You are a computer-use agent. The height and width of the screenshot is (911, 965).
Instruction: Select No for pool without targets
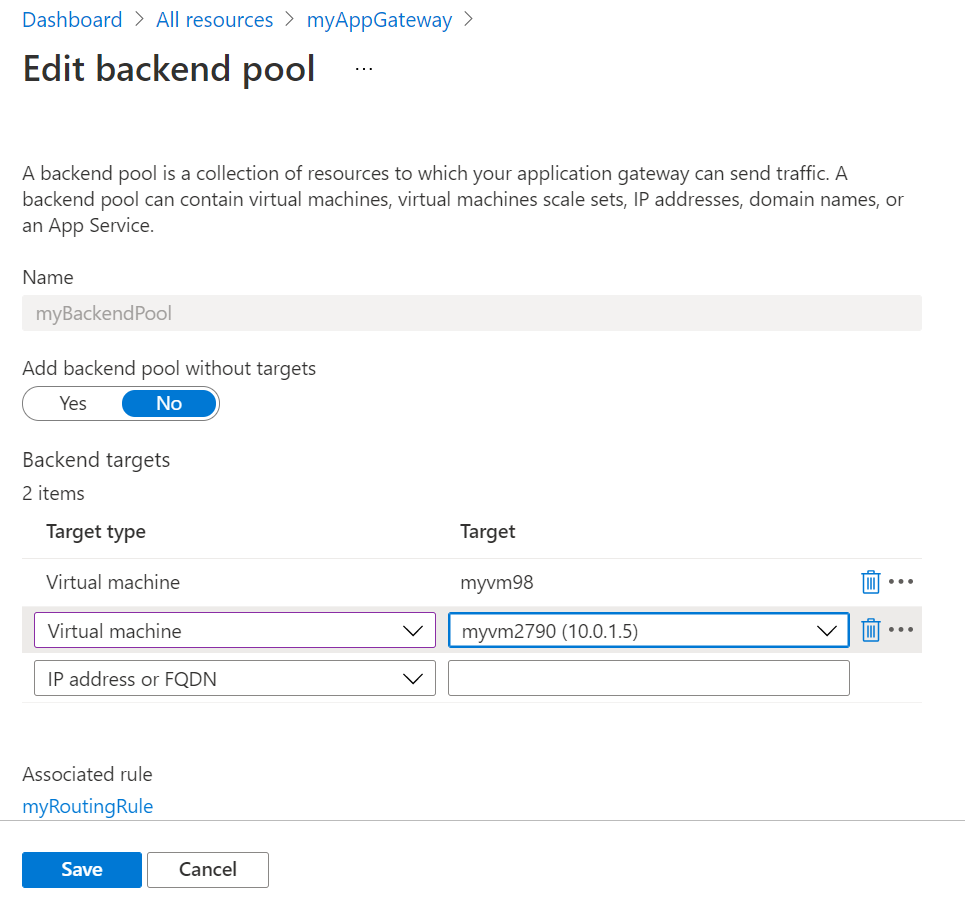click(169, 403)
